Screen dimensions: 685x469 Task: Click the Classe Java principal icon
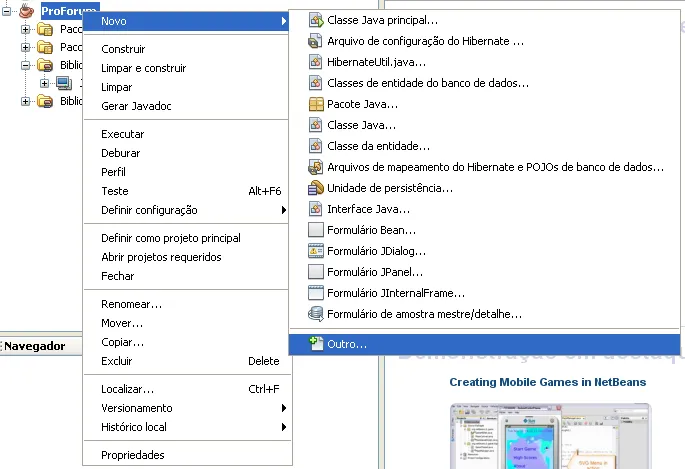point(316,20)
